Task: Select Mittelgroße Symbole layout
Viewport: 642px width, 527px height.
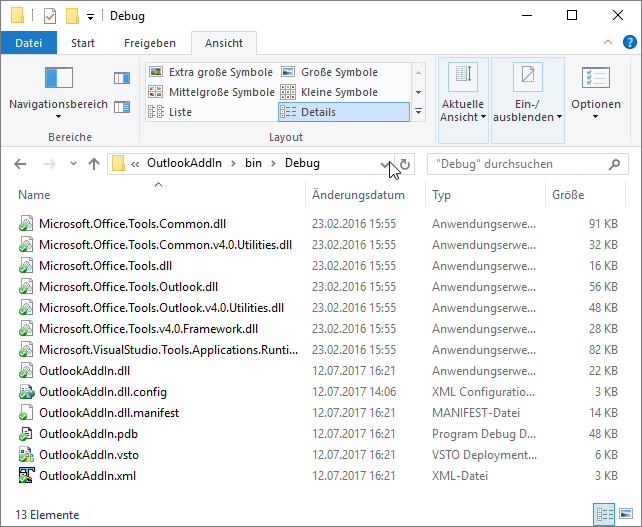Action: tap(211, 92)
